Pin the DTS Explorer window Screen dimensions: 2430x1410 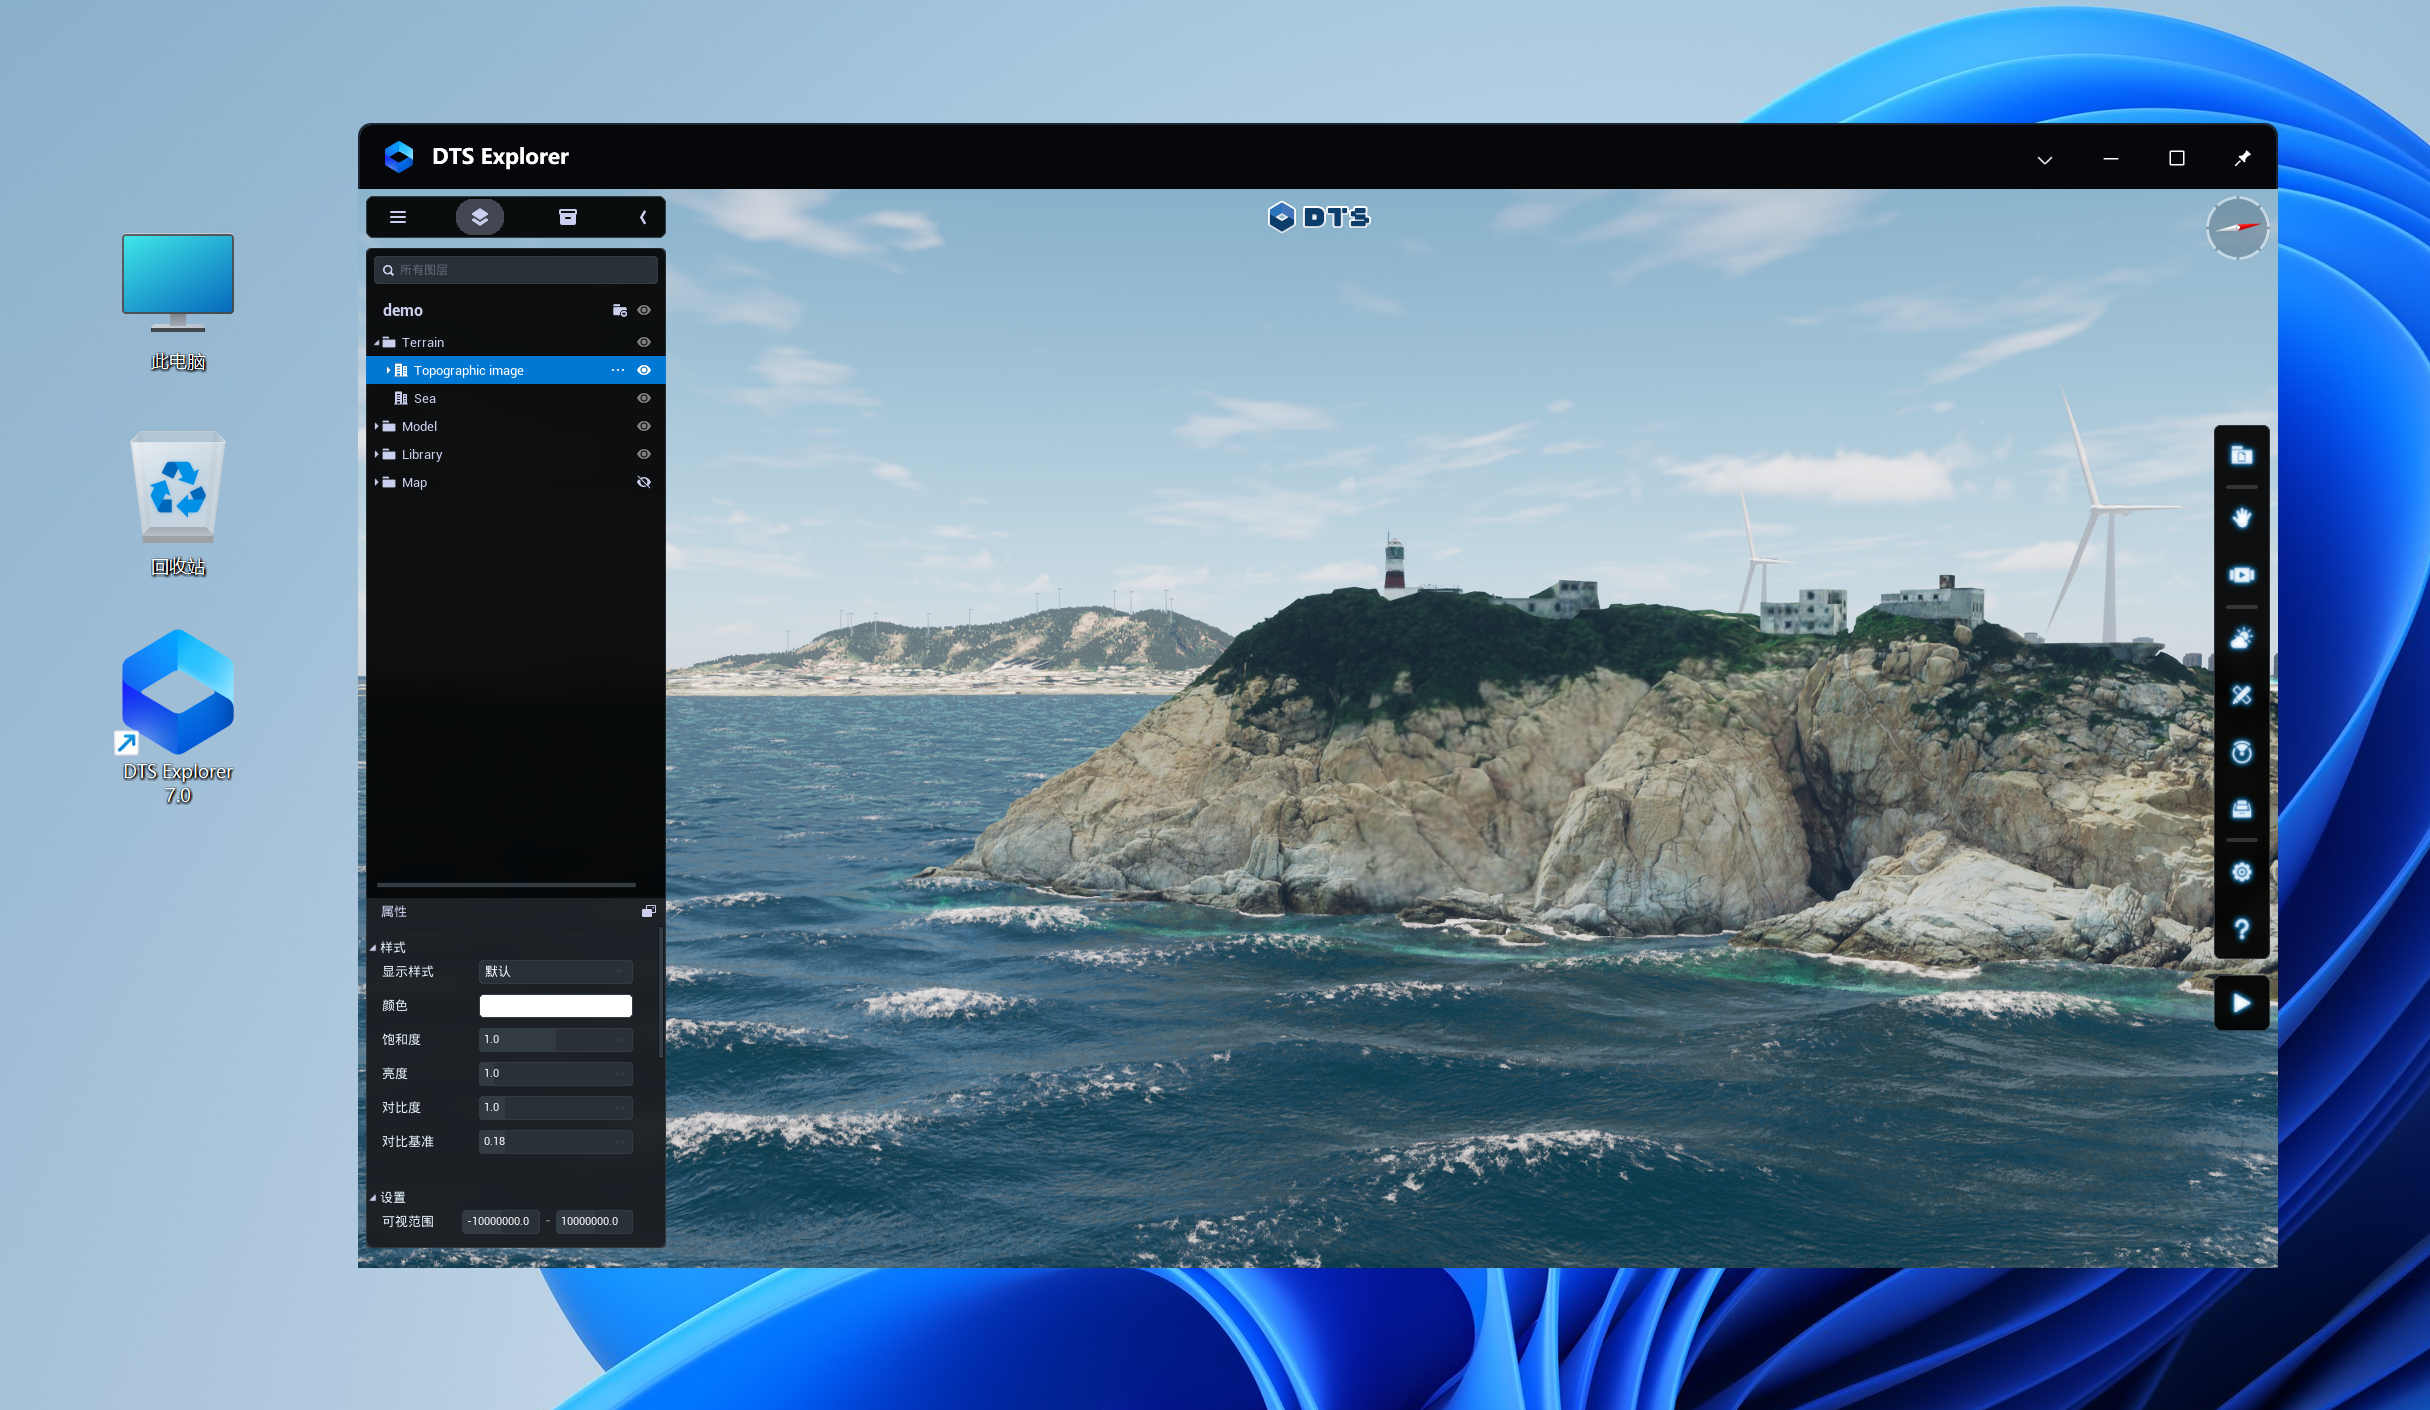click(x=2243, y=158)
